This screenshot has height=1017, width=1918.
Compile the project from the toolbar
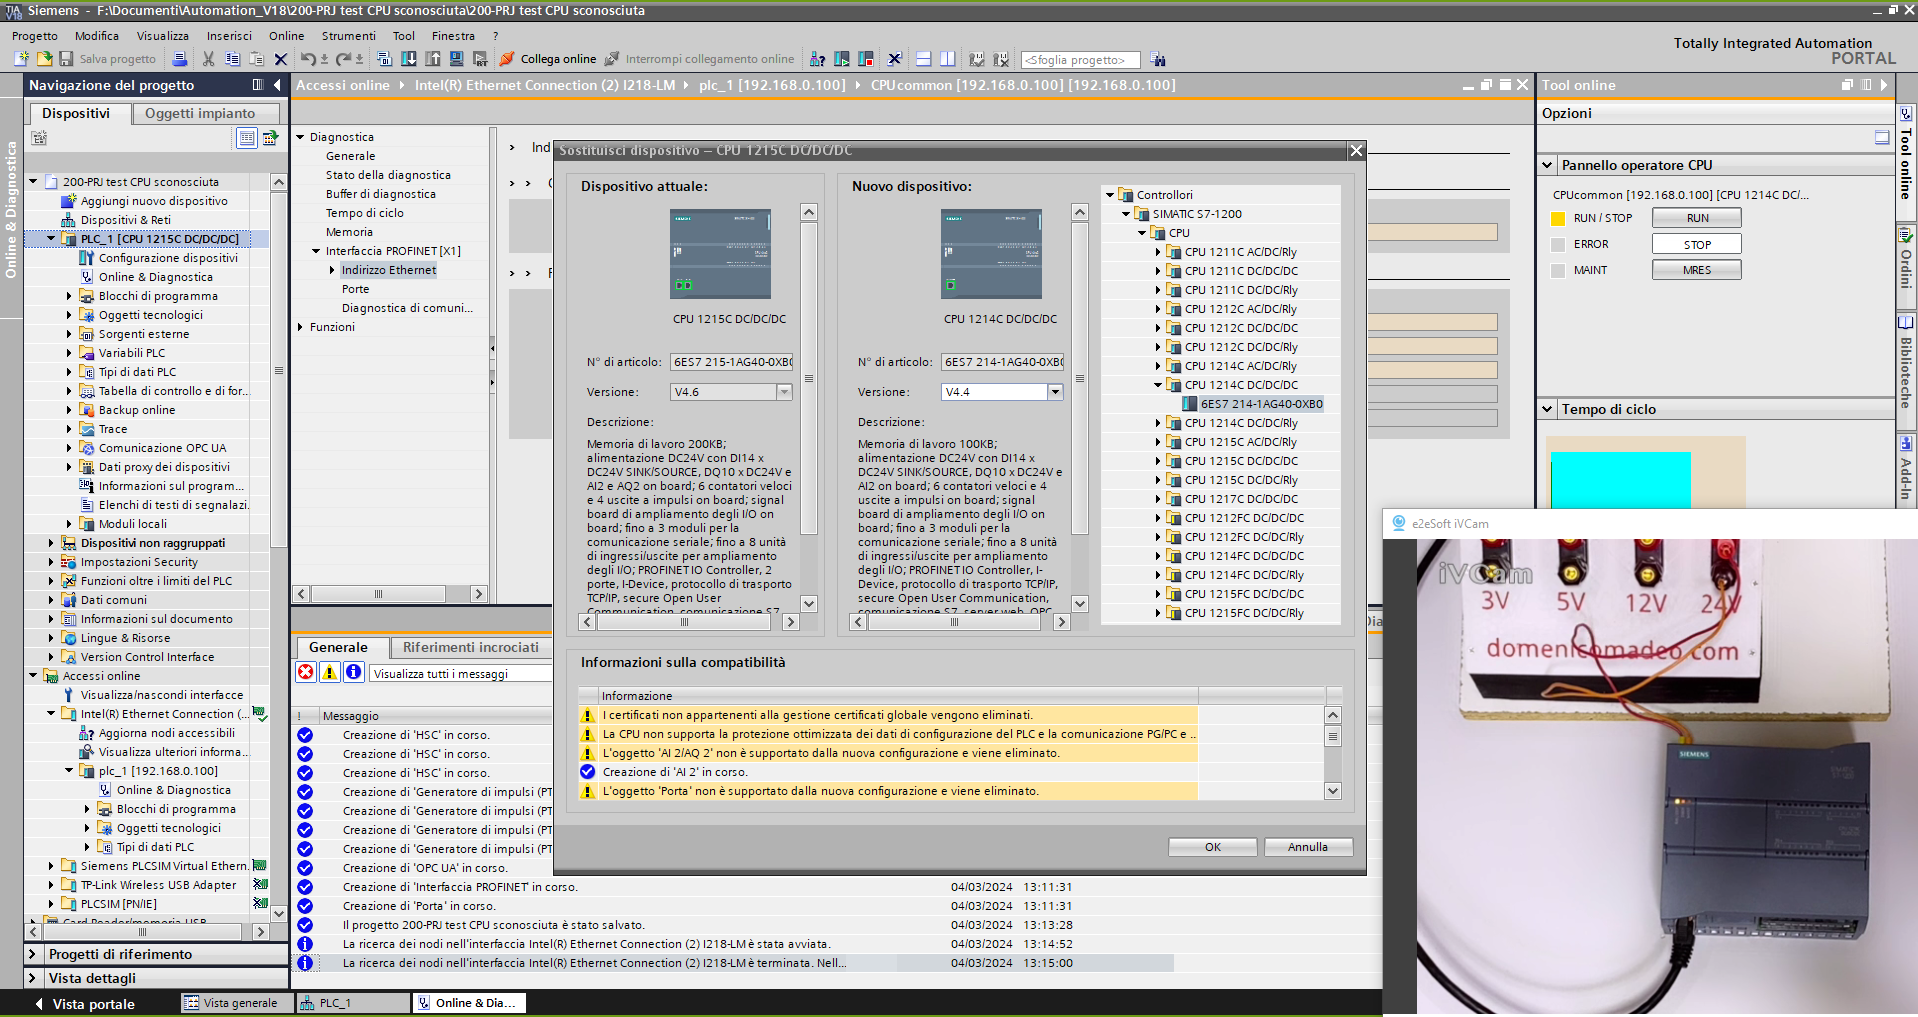click(x=385, y=59)
